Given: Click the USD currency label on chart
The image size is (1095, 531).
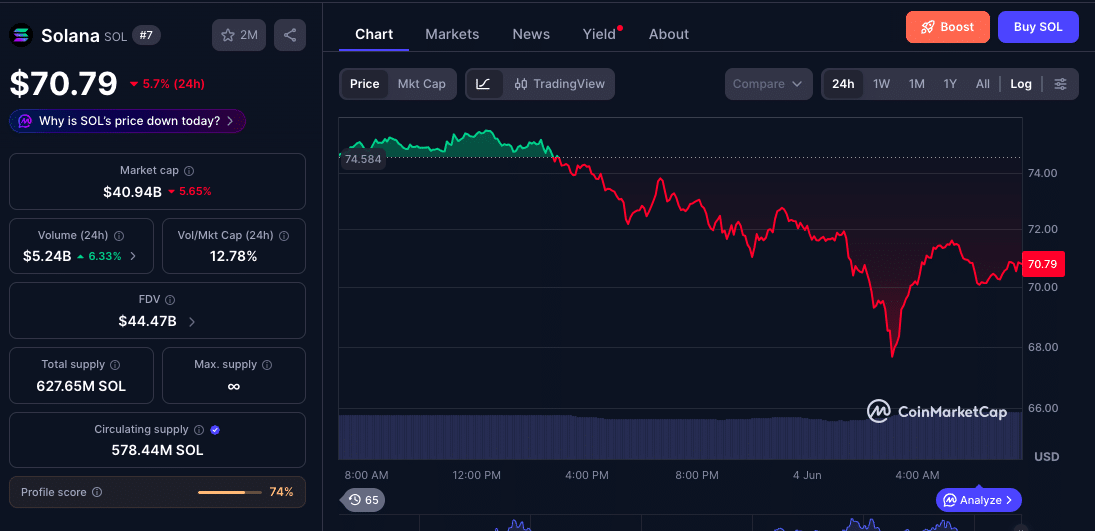Looking at the screenshot, I should coord(1047,457).
